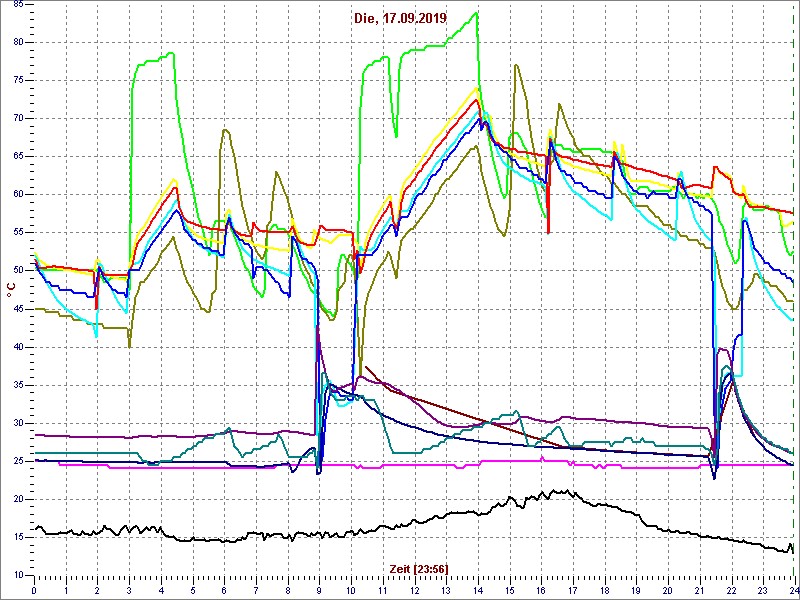This screenshot has height=600, width=800.
Task: Click hour 13 on the time axis
Action: point(445,591)
